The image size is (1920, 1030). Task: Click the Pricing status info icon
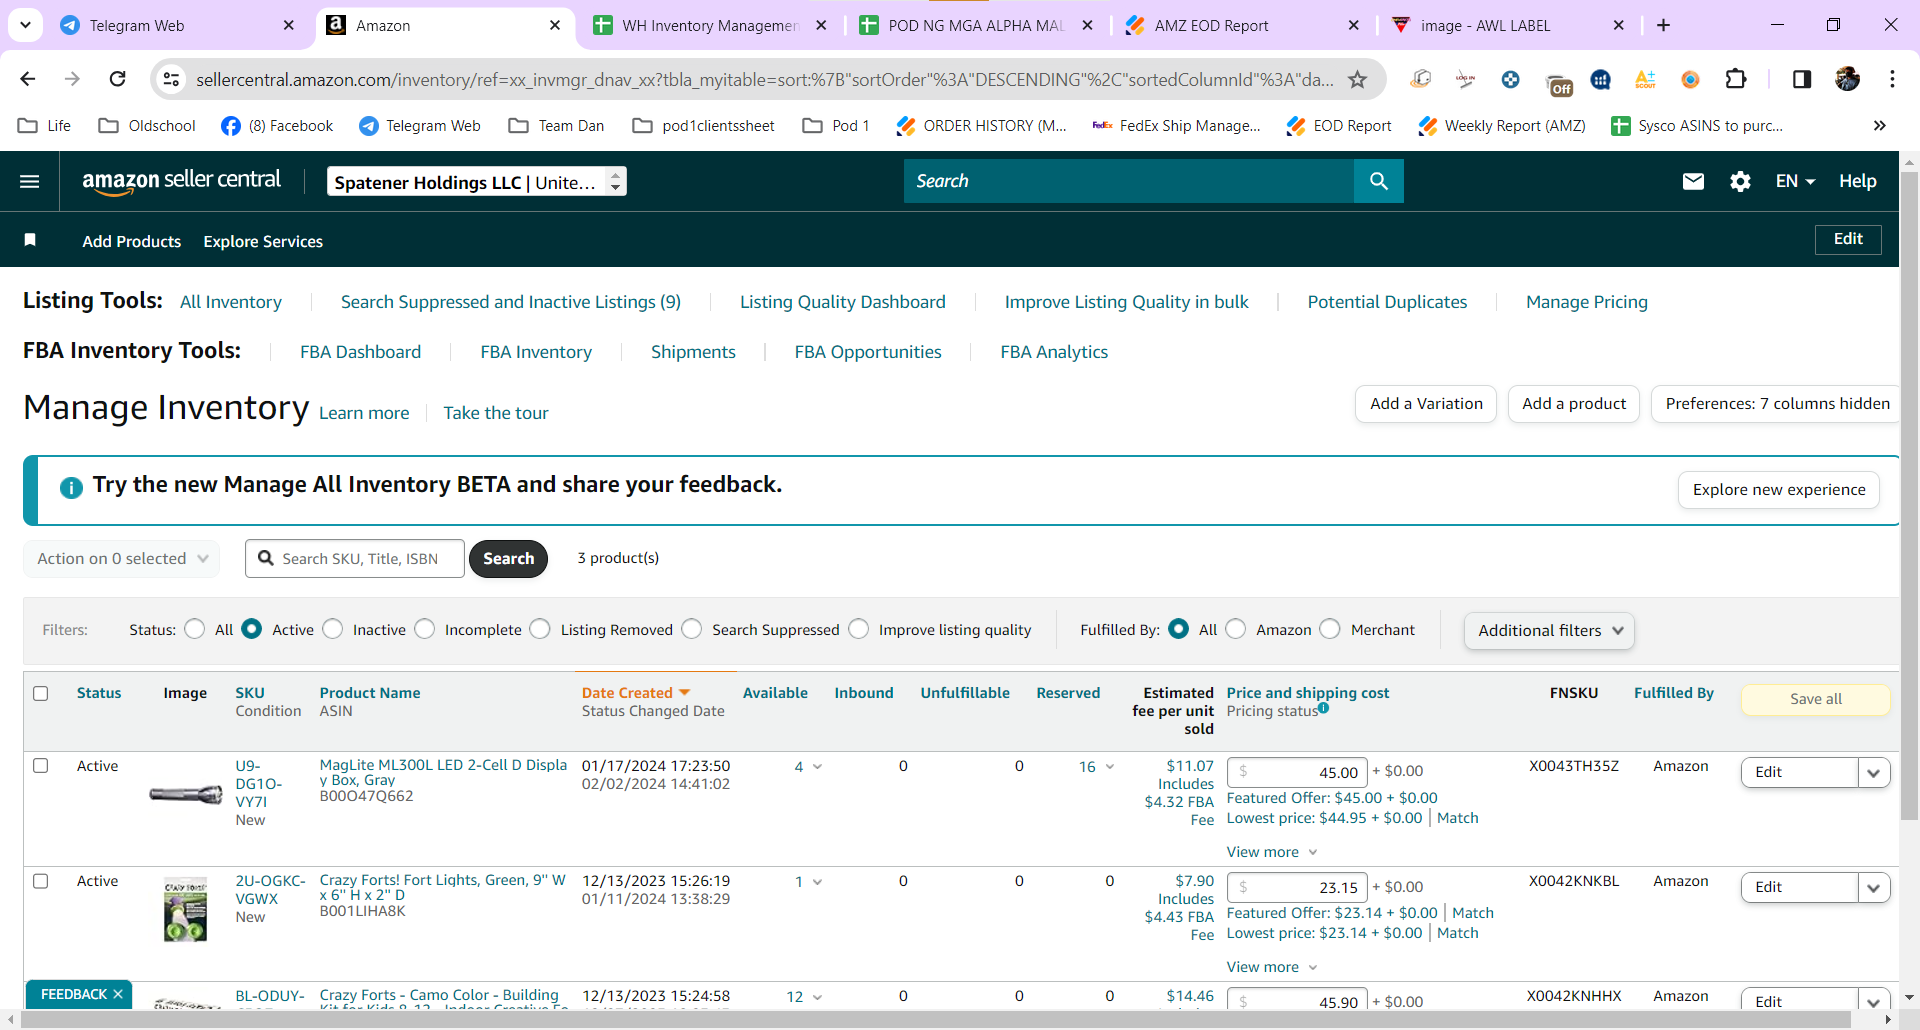pos(1323,708)
